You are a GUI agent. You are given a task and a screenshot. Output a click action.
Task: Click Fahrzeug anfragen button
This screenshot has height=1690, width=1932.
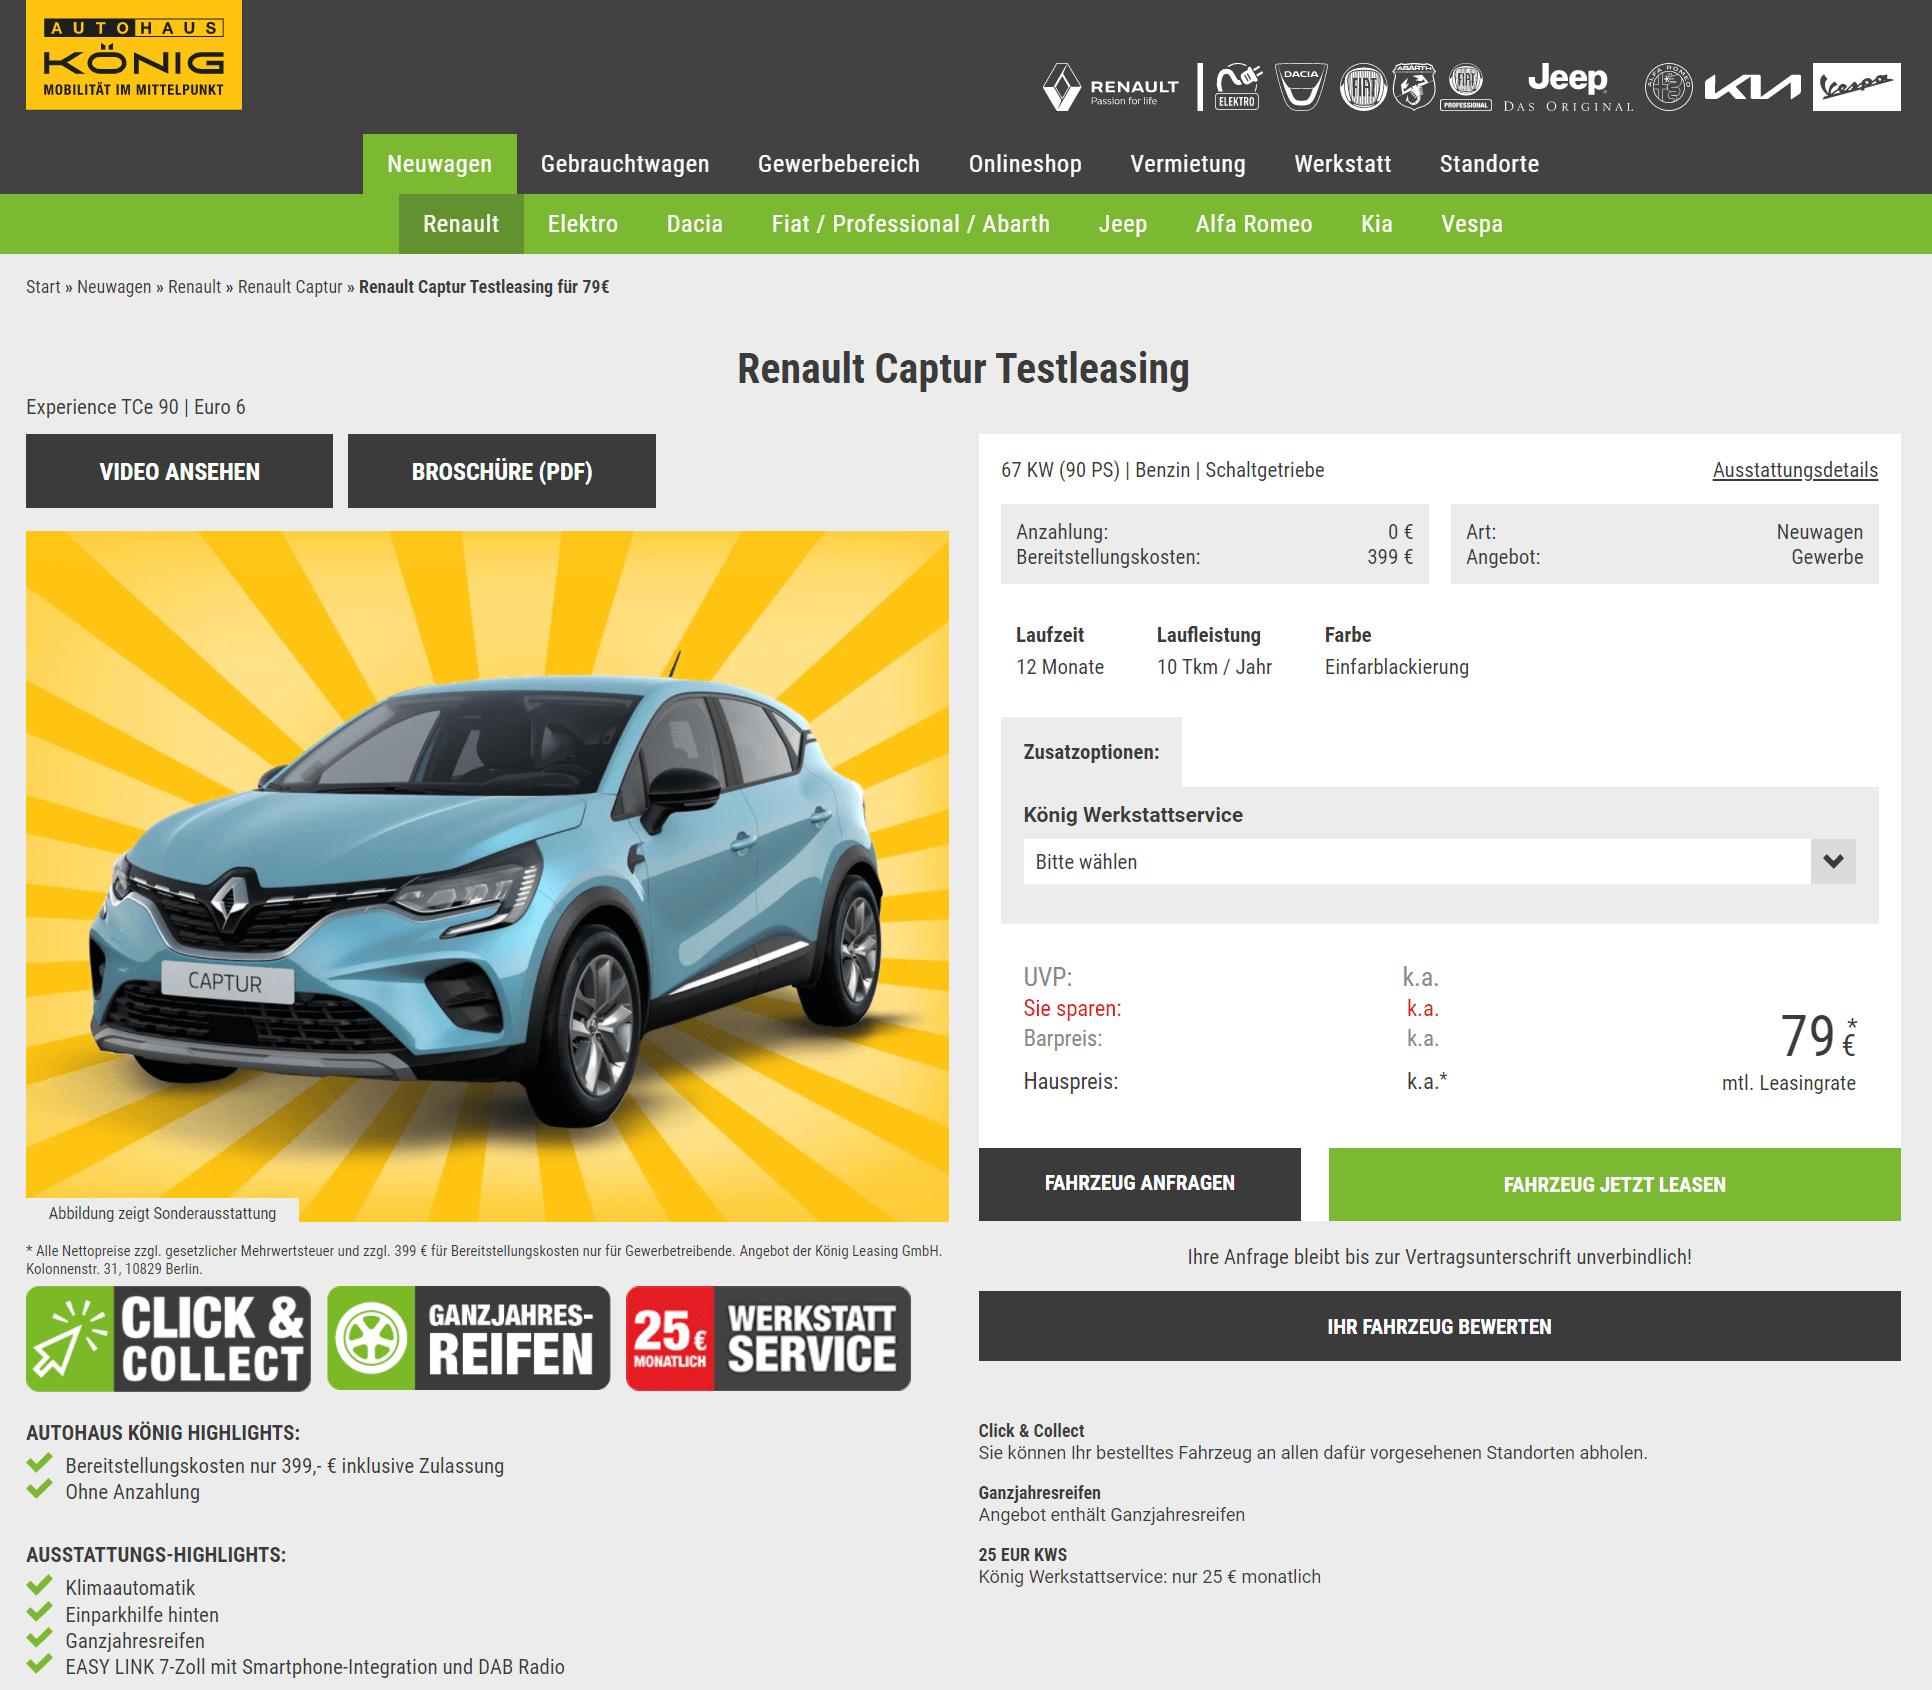(x=1140, y=1184)
